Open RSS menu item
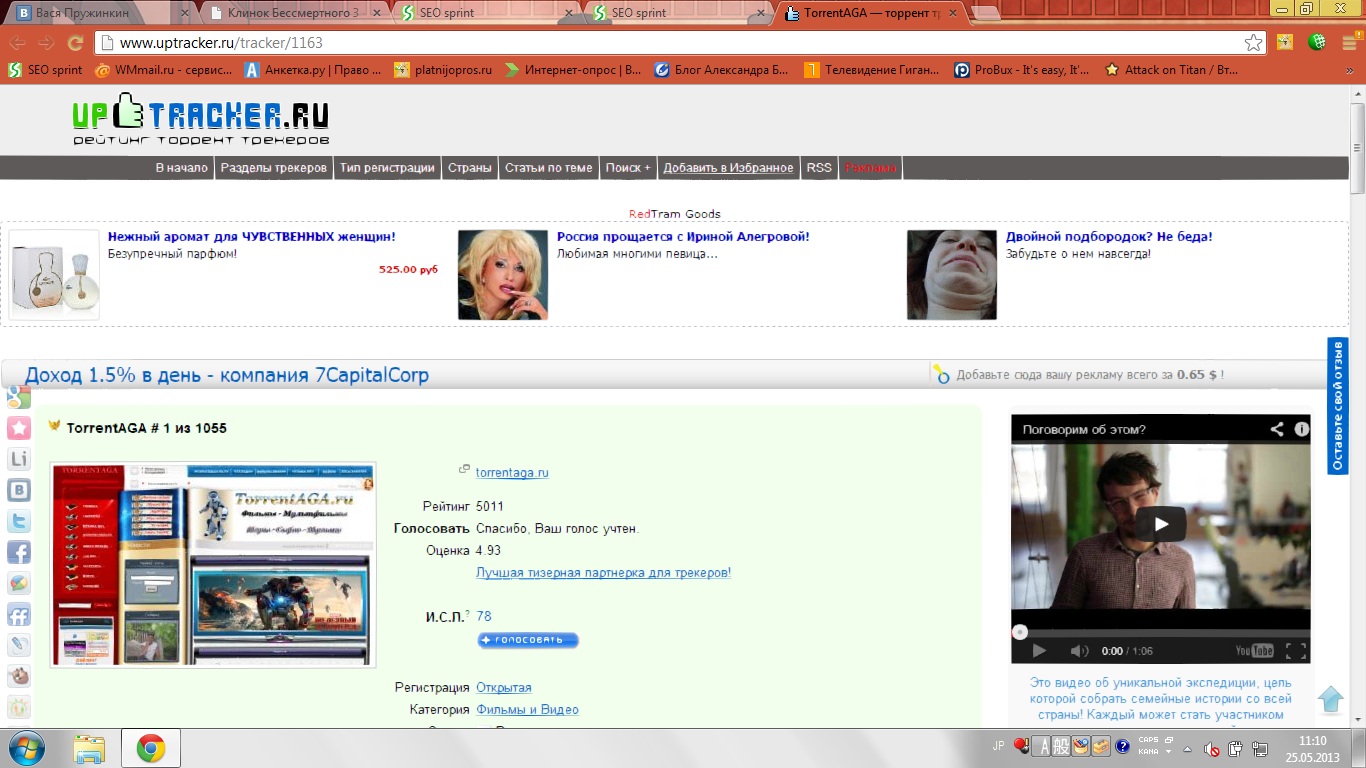Image resolution: width=1366 pixels, height=768 pixels. (x=819, y=168)
